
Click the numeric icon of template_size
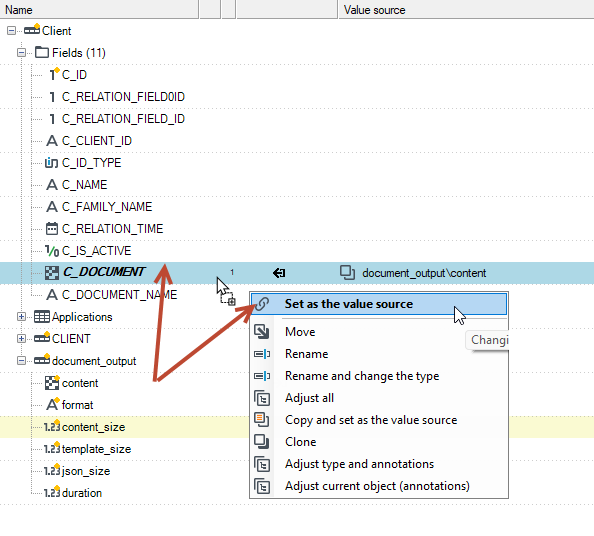click(x=52, y=448)
